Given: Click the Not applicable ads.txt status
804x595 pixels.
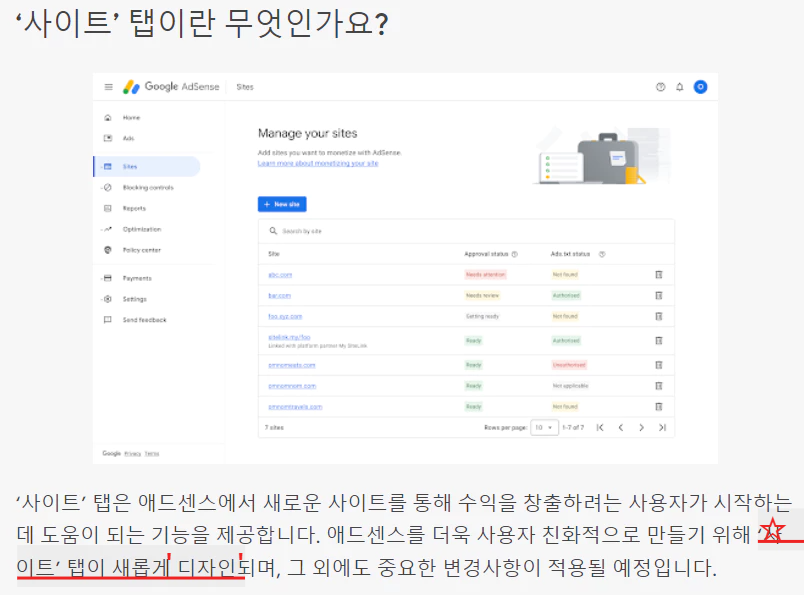Looking at the screenshot, I should (570, 386).
